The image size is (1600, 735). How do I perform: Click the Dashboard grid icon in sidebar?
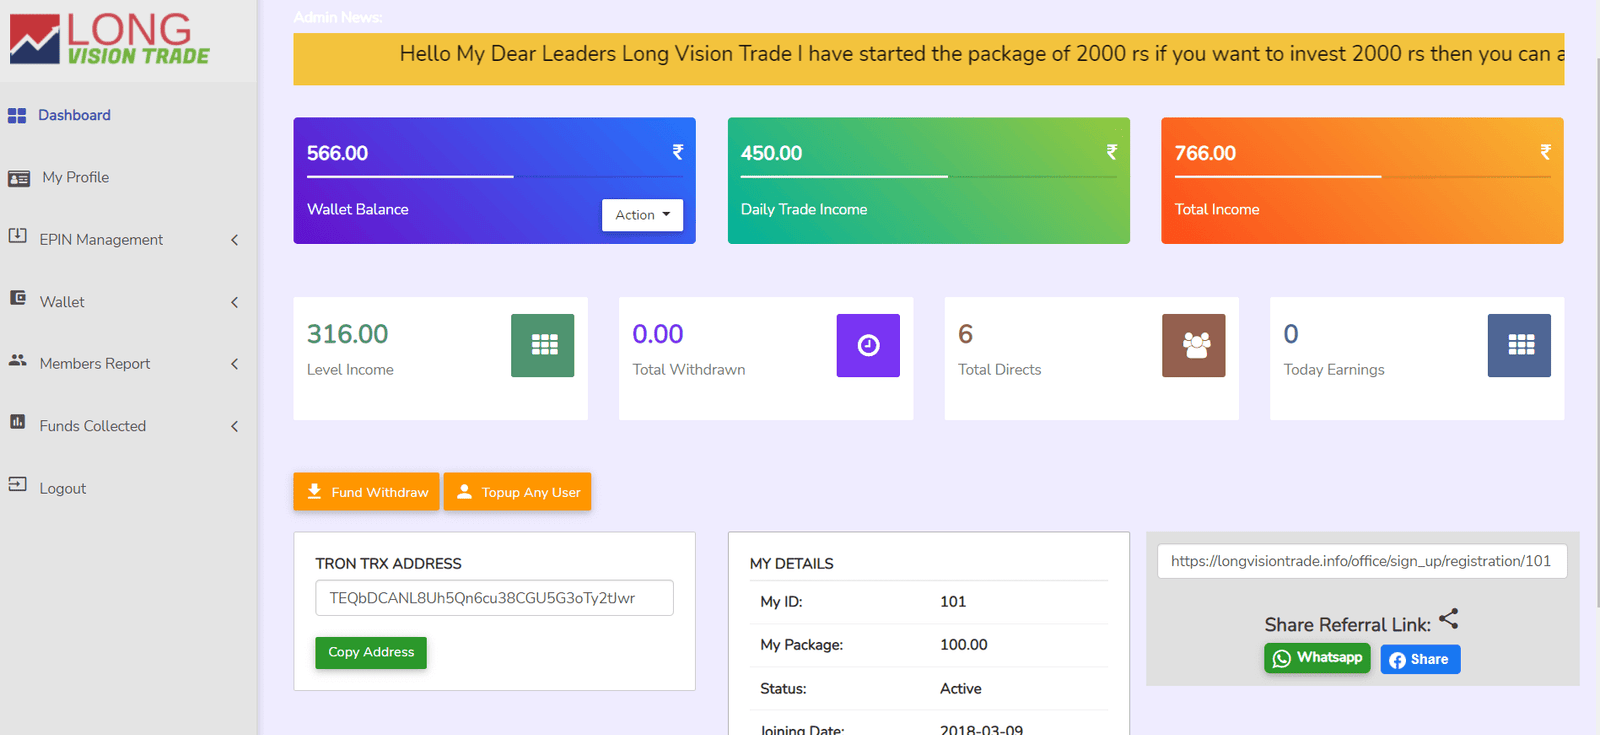(17, 116)
